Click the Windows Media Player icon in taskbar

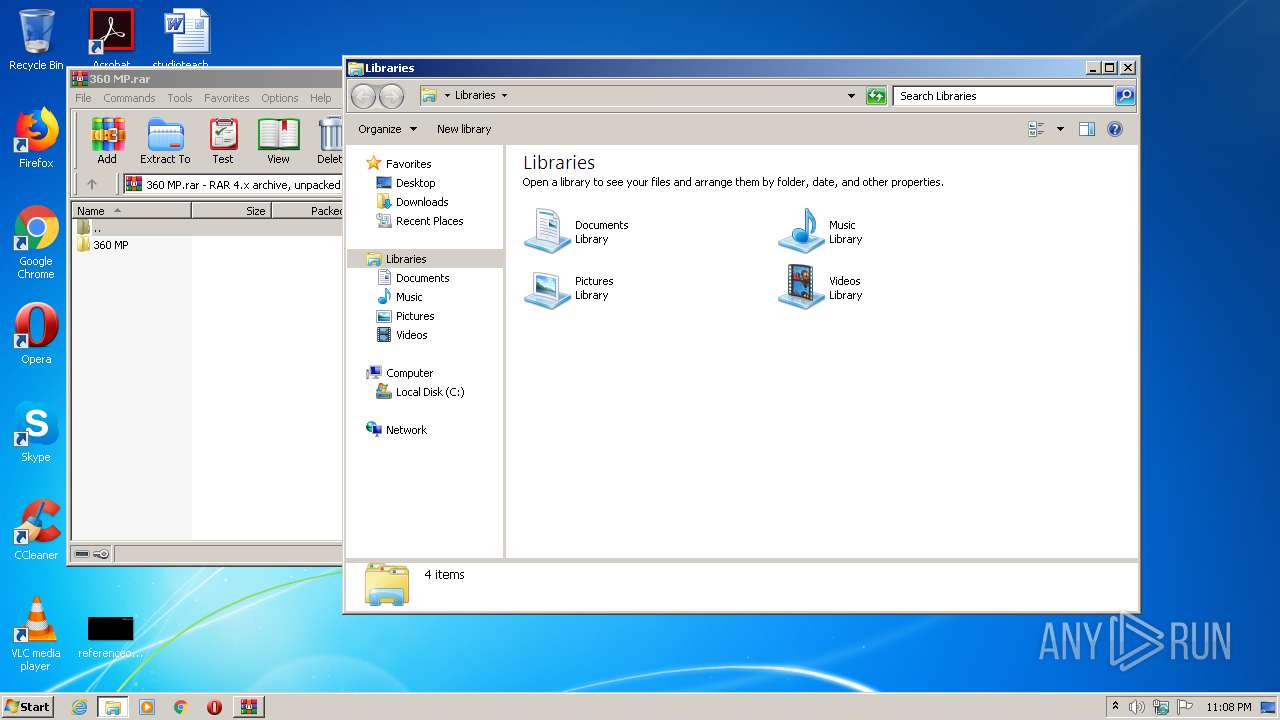[x=147, y=707]
